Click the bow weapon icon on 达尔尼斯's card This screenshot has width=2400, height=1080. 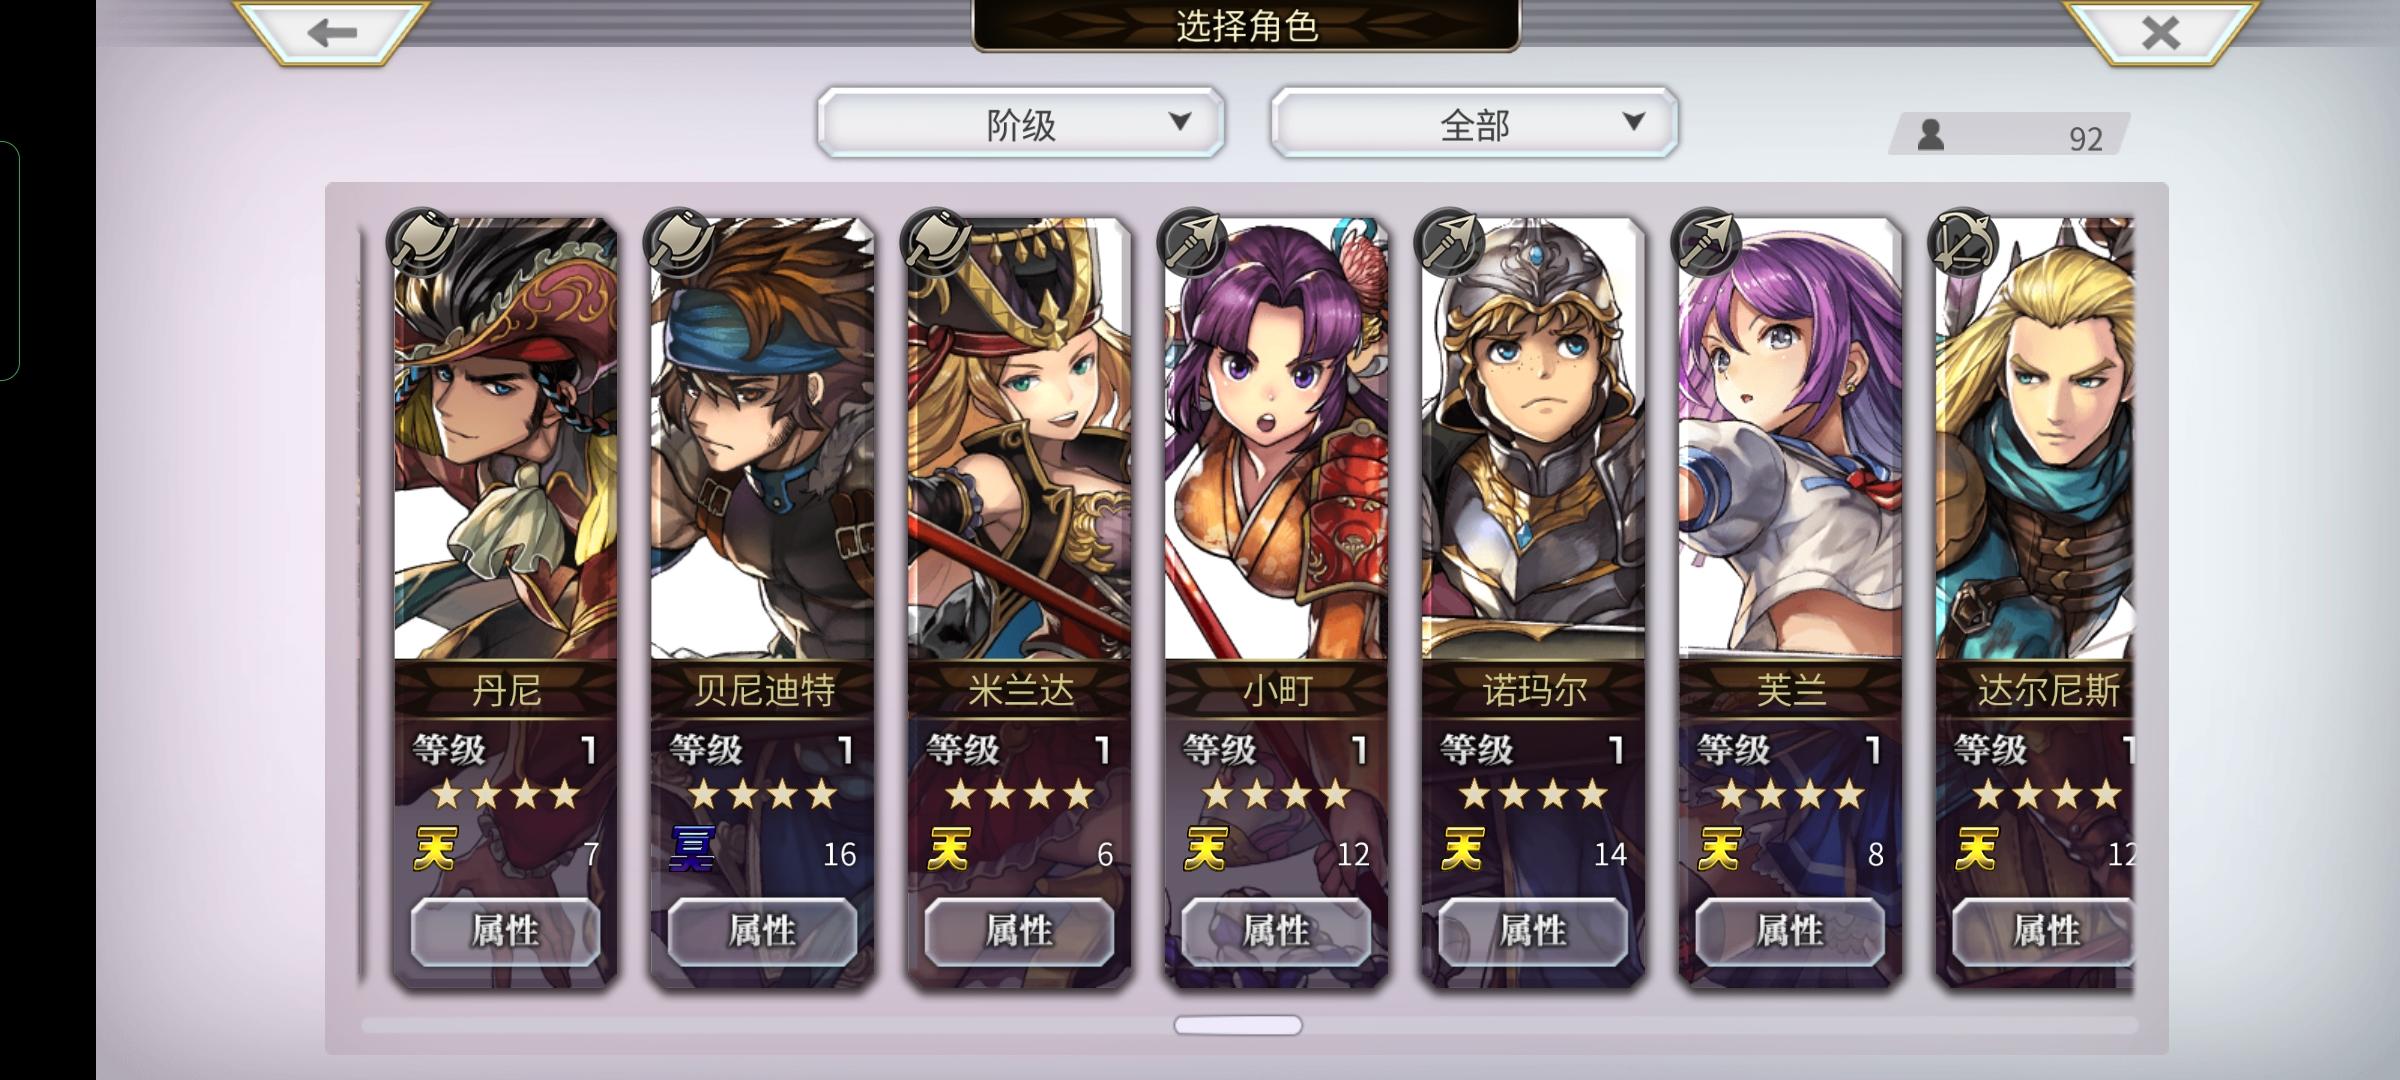coord(1964,242)
